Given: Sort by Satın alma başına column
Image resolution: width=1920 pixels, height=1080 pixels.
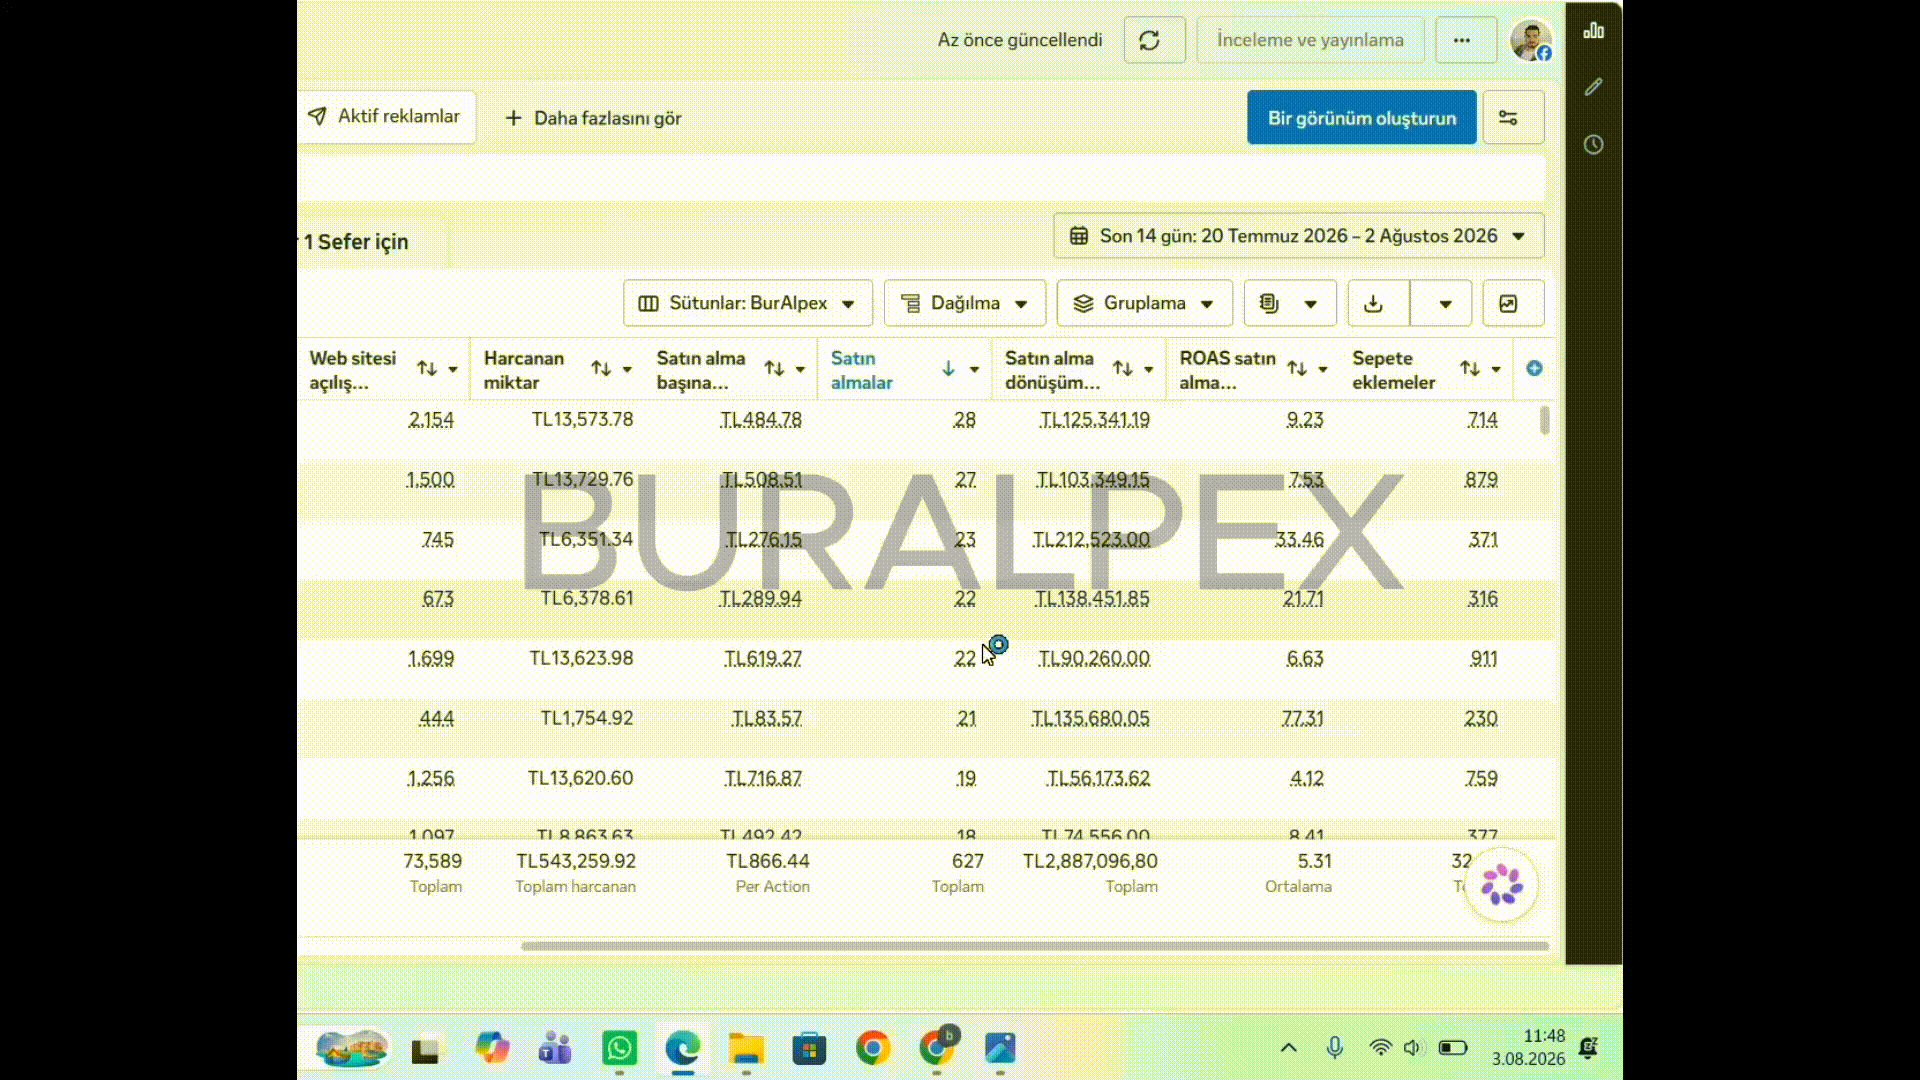Looking at the screenshot, I should pos(774,369).
